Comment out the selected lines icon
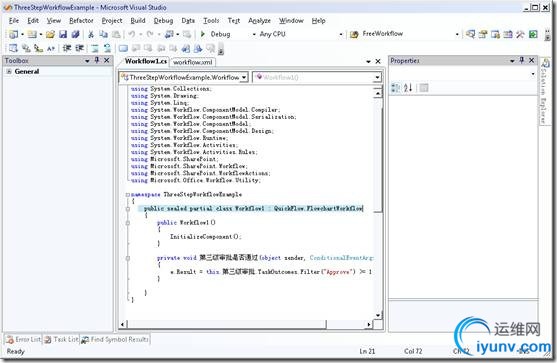This screenshot has height=363, width=557. pyautogui.click(x=95, y=48)
